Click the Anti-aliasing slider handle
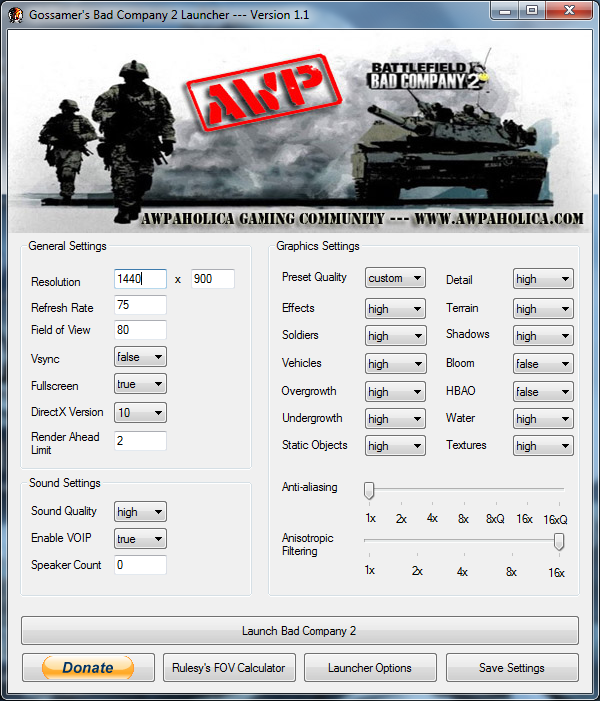This screenshot has height=701, width=600. 369,490
